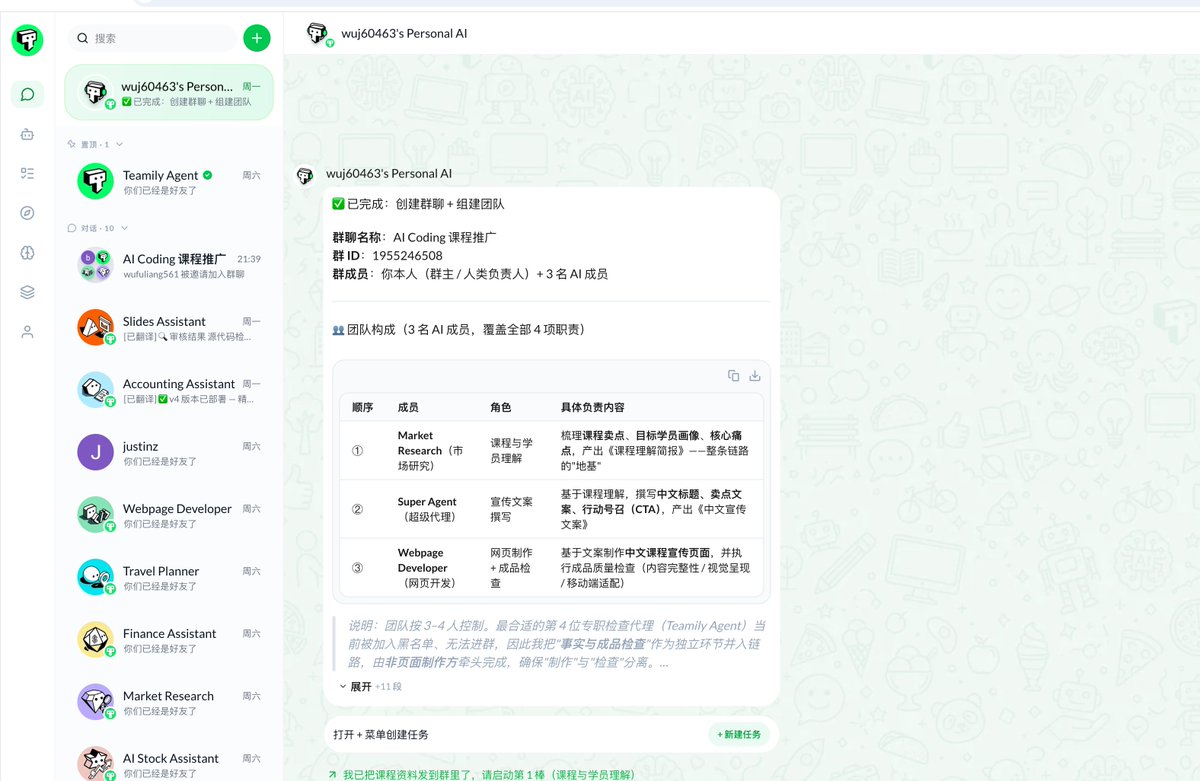
Task: Click the Personal AI avatar in chat header
Action: pos(318,34)
